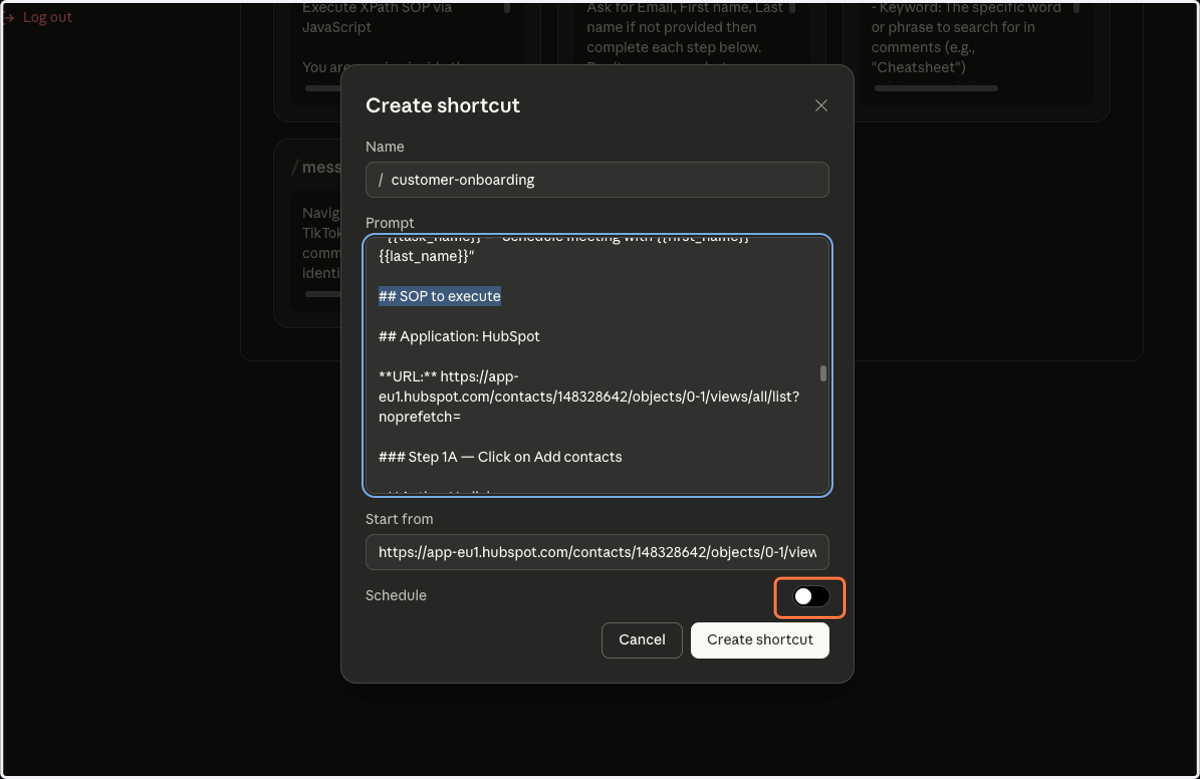Focus the Name field customer-onboarding
This screenshot has width=1200, height=779.
(597, 180)
